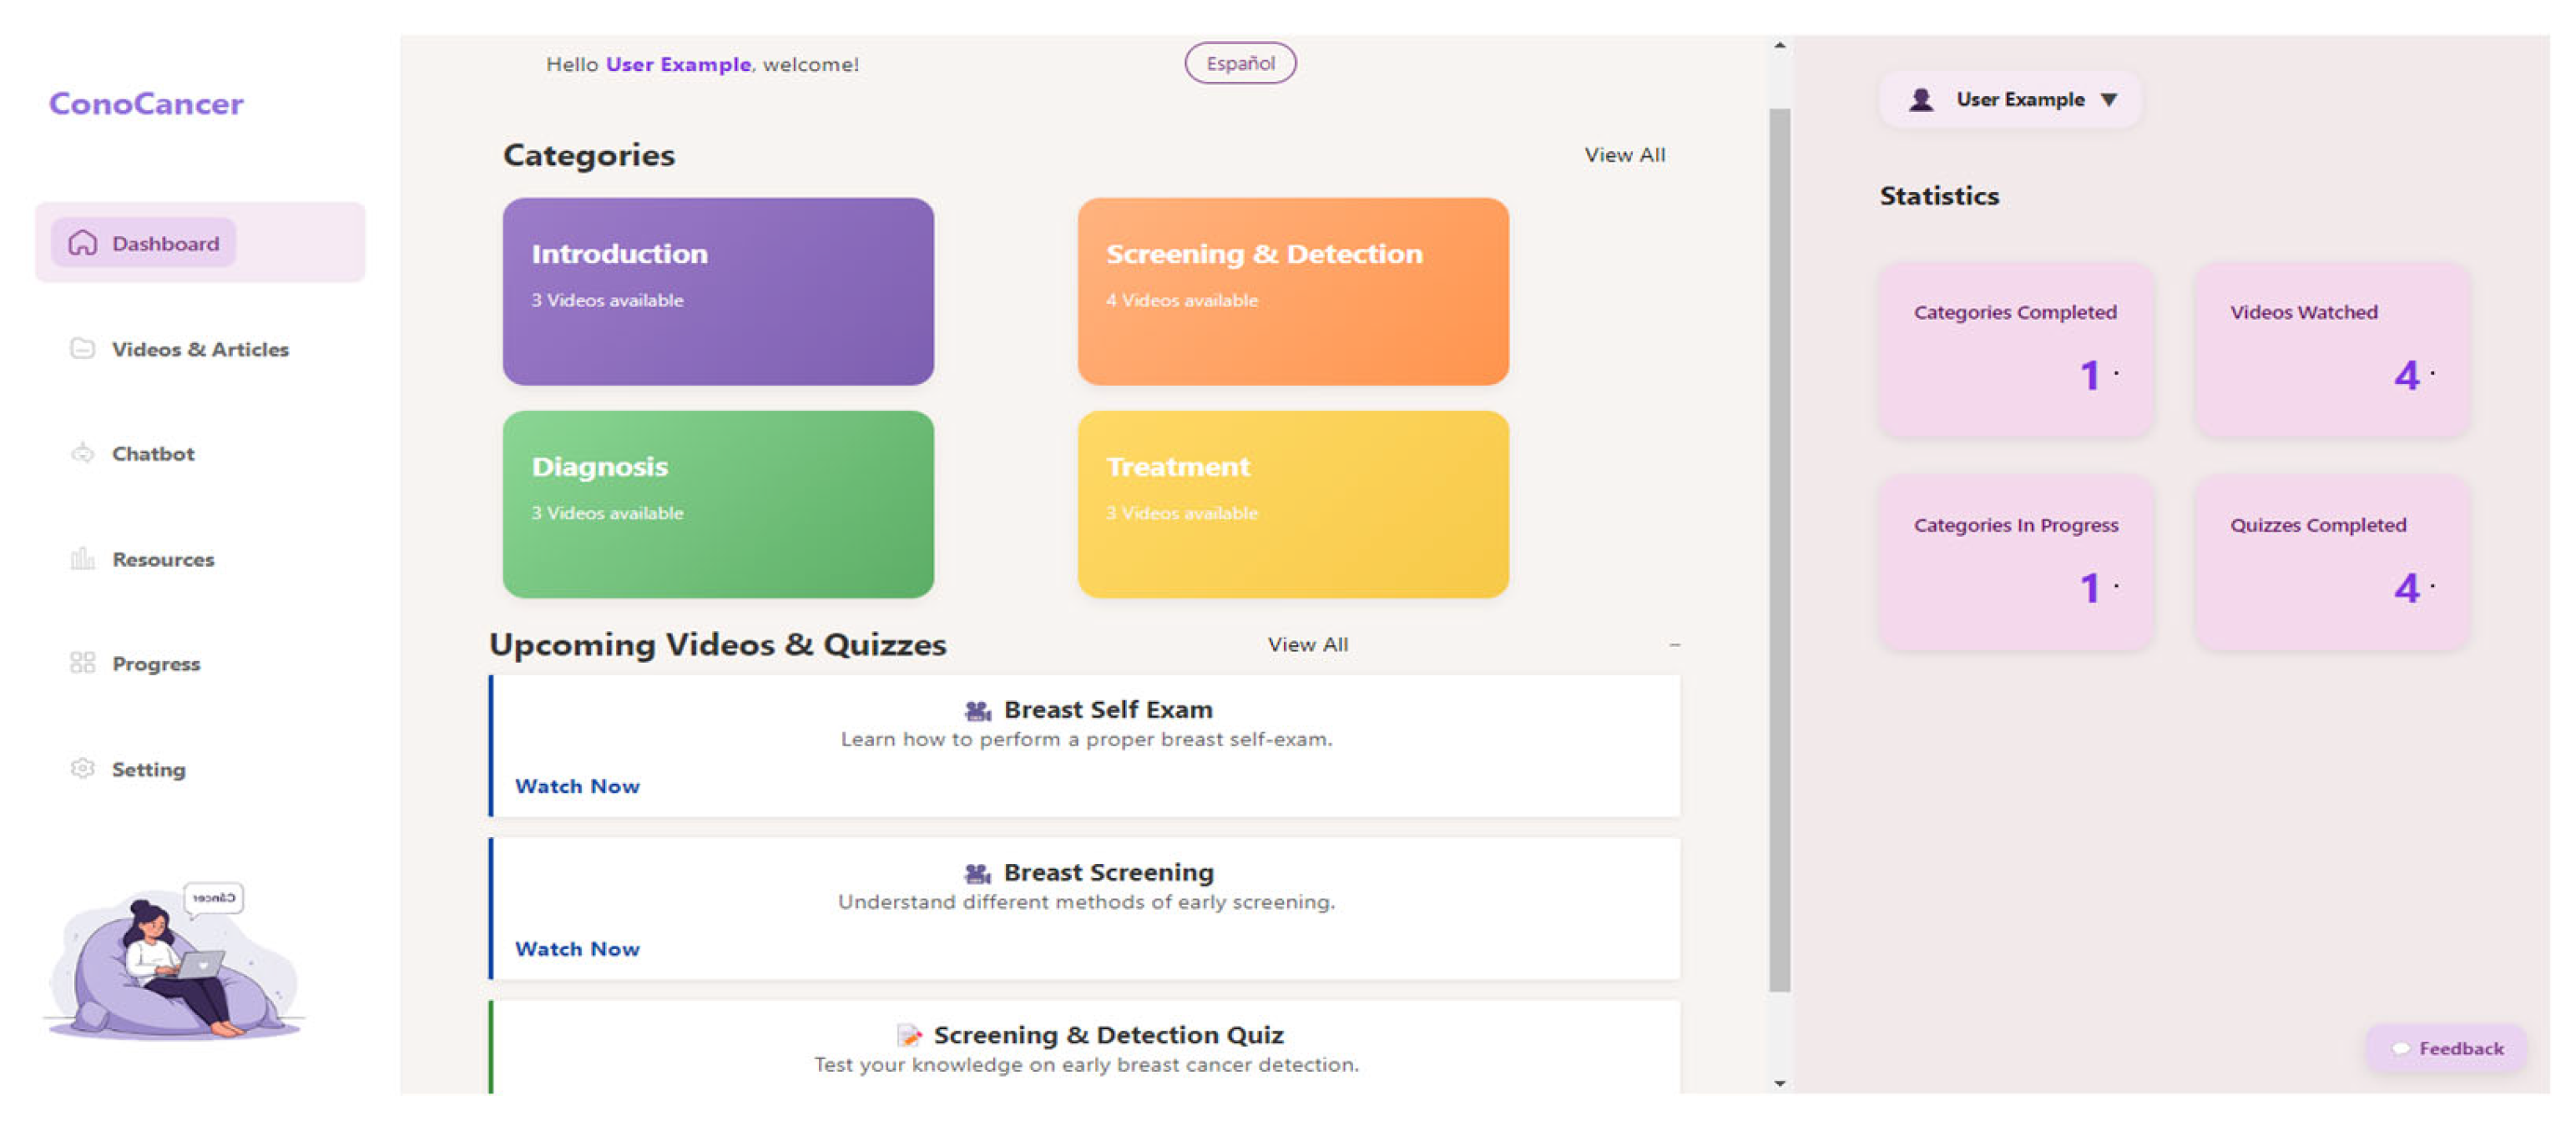Toggle language to Español
Viewport: 2576px width, 1126px height.
click(x=1239, y=64)
